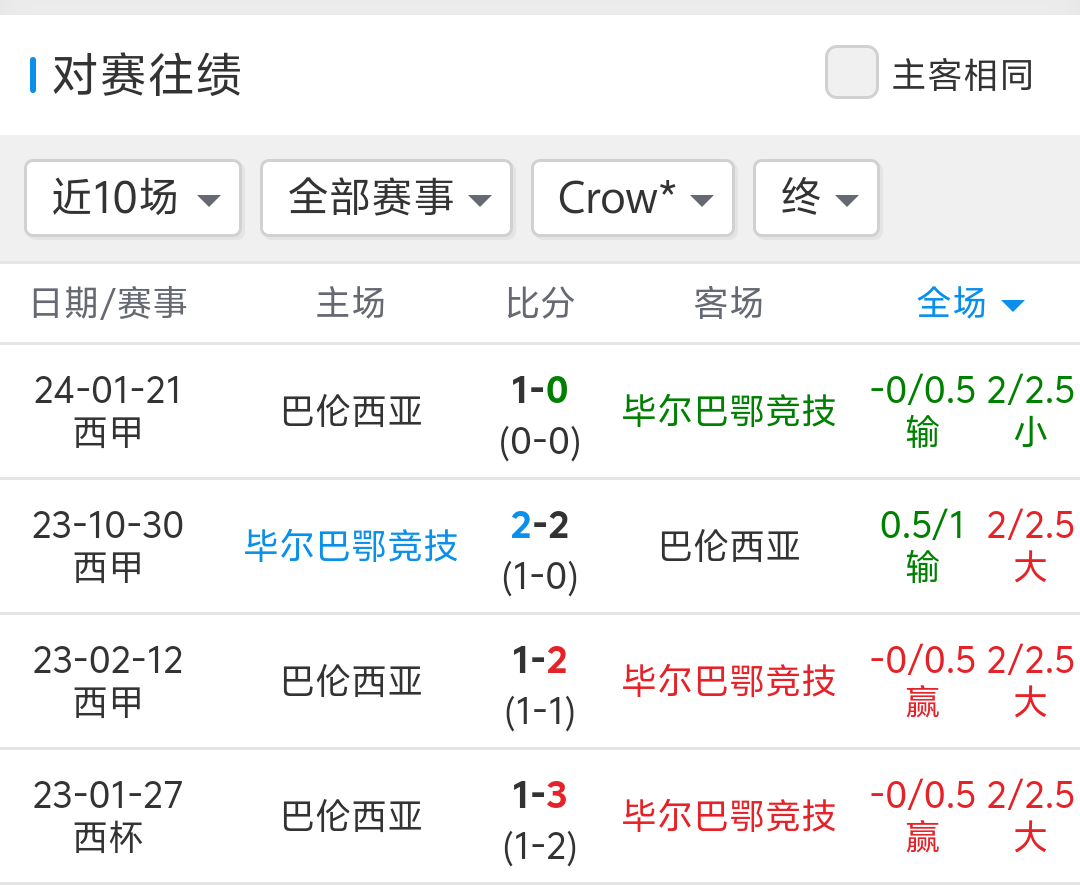Open home team 毕尔巴鄂竞技 in 23-10-30 row
This screenshot has width=1080, height=886.
351,546
